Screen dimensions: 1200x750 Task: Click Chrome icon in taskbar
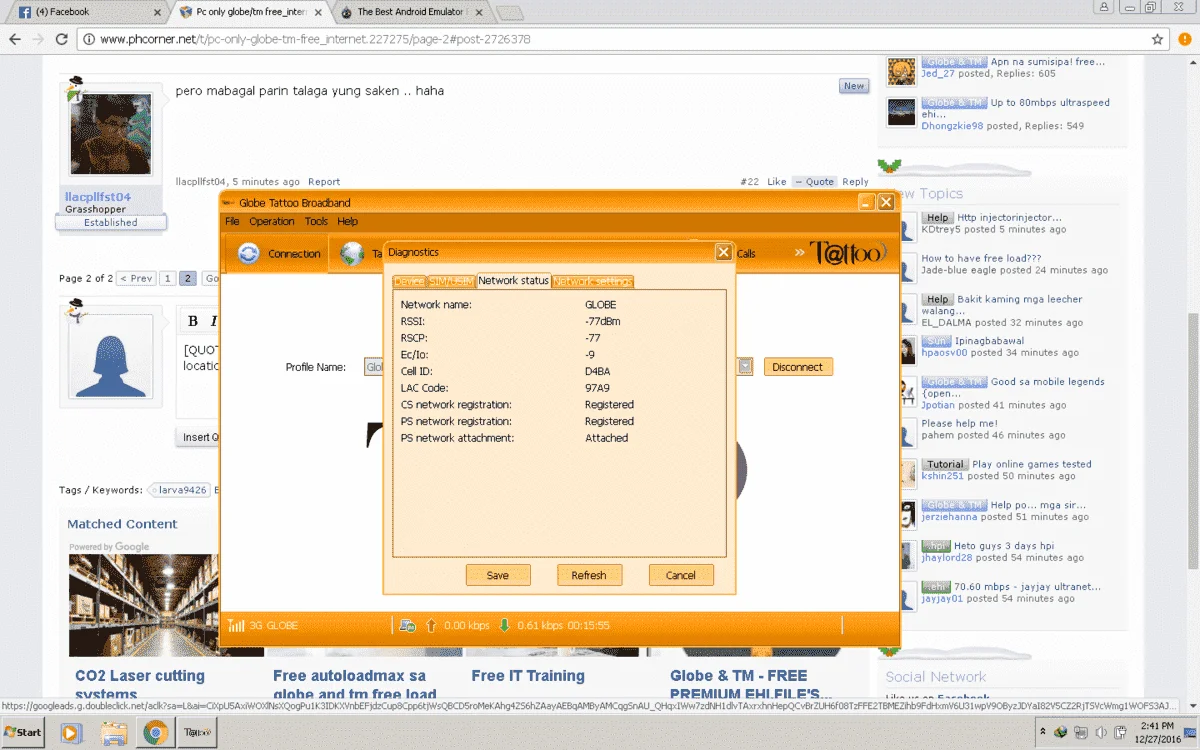pyautogui.click(x=155, y=732)
